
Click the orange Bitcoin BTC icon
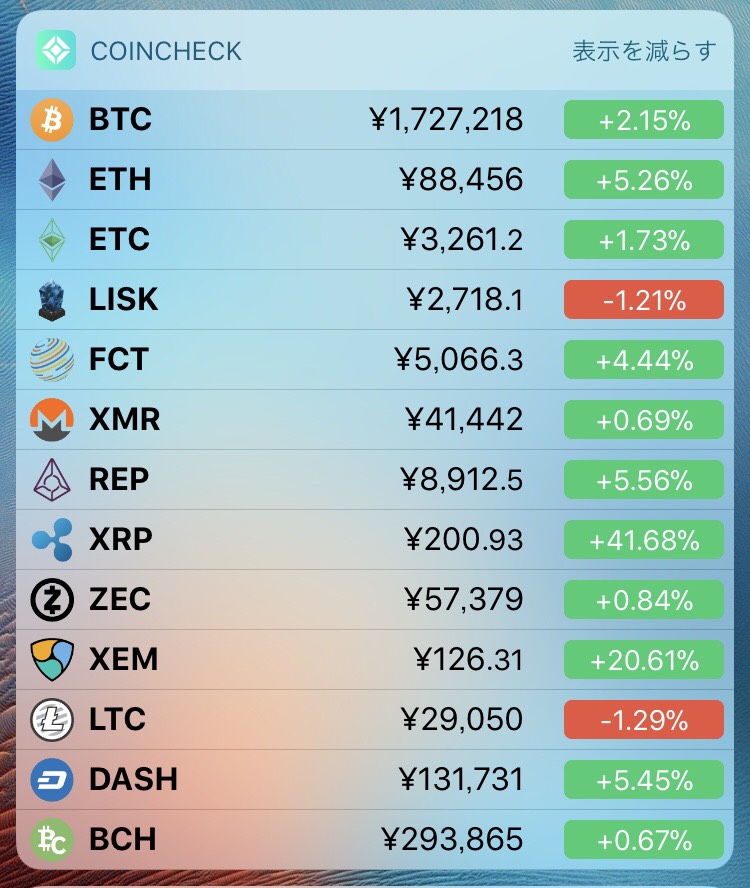point(52,119)
